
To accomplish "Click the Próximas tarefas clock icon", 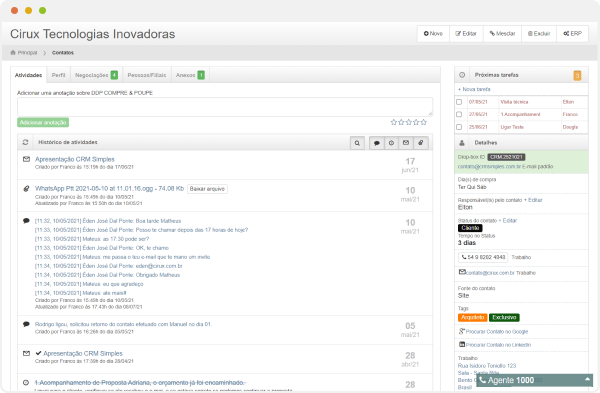I will tap(462, 75).
